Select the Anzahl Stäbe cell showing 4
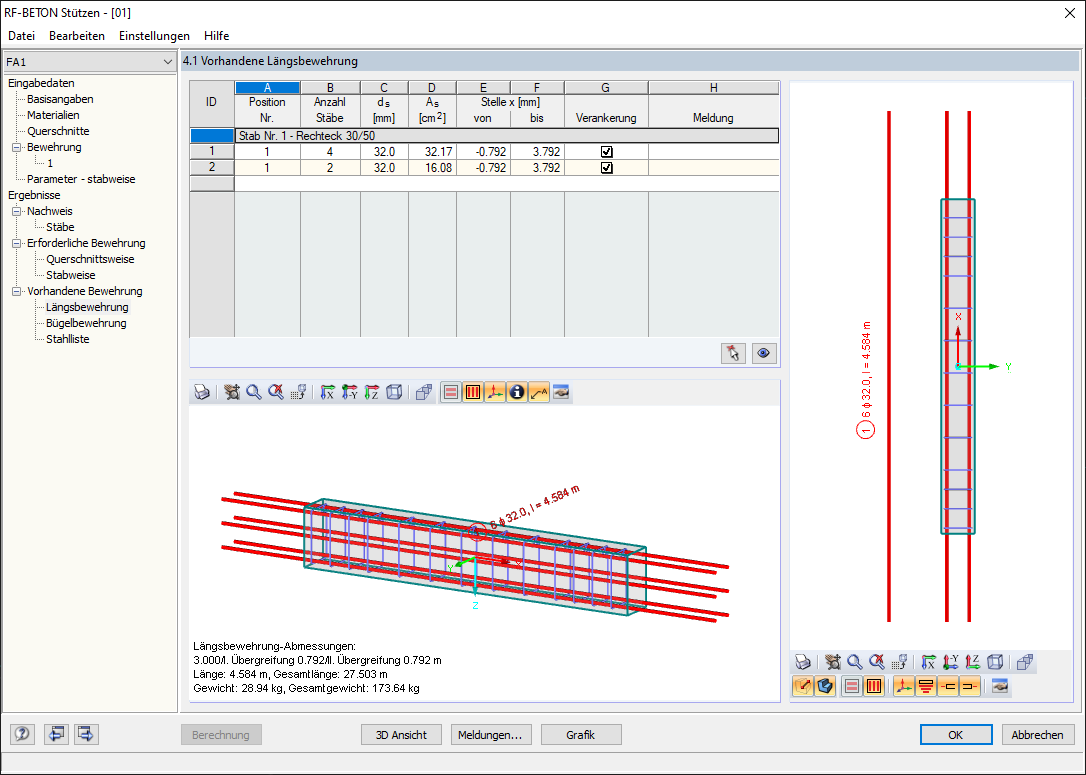Viewport: 1086px width, 775px height. click(x=330, y=152)
